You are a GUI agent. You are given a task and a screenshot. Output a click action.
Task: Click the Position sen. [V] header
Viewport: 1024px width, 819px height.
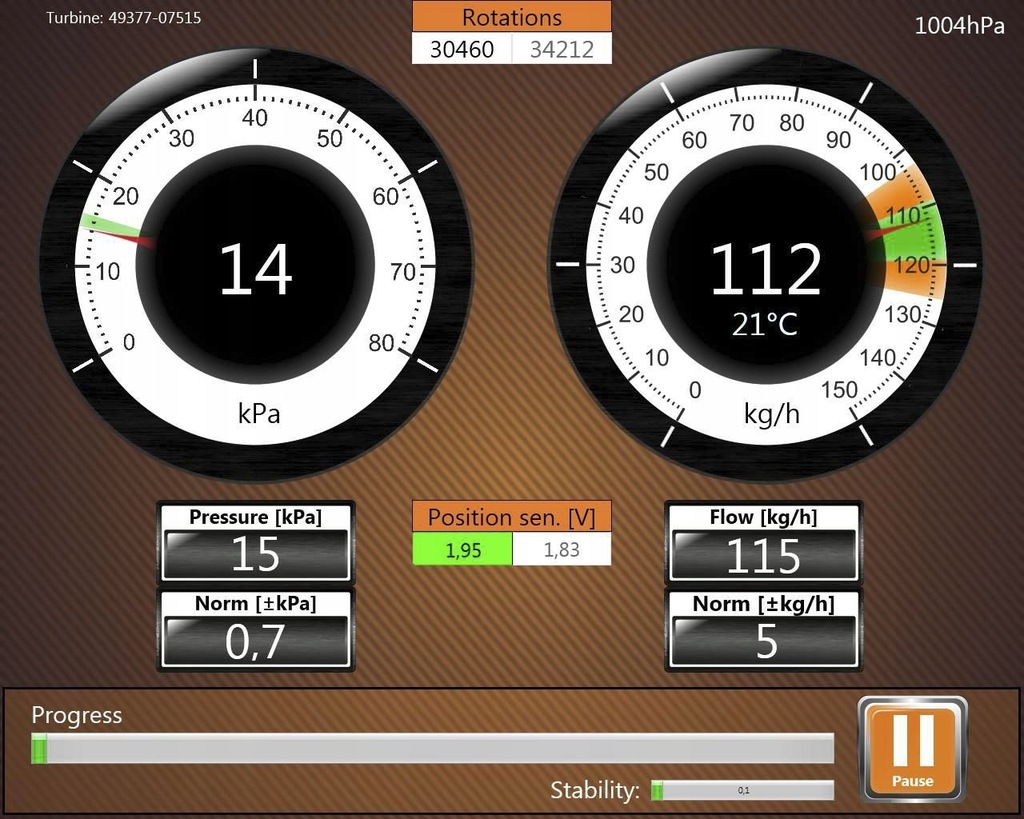[x=512, y=517]
